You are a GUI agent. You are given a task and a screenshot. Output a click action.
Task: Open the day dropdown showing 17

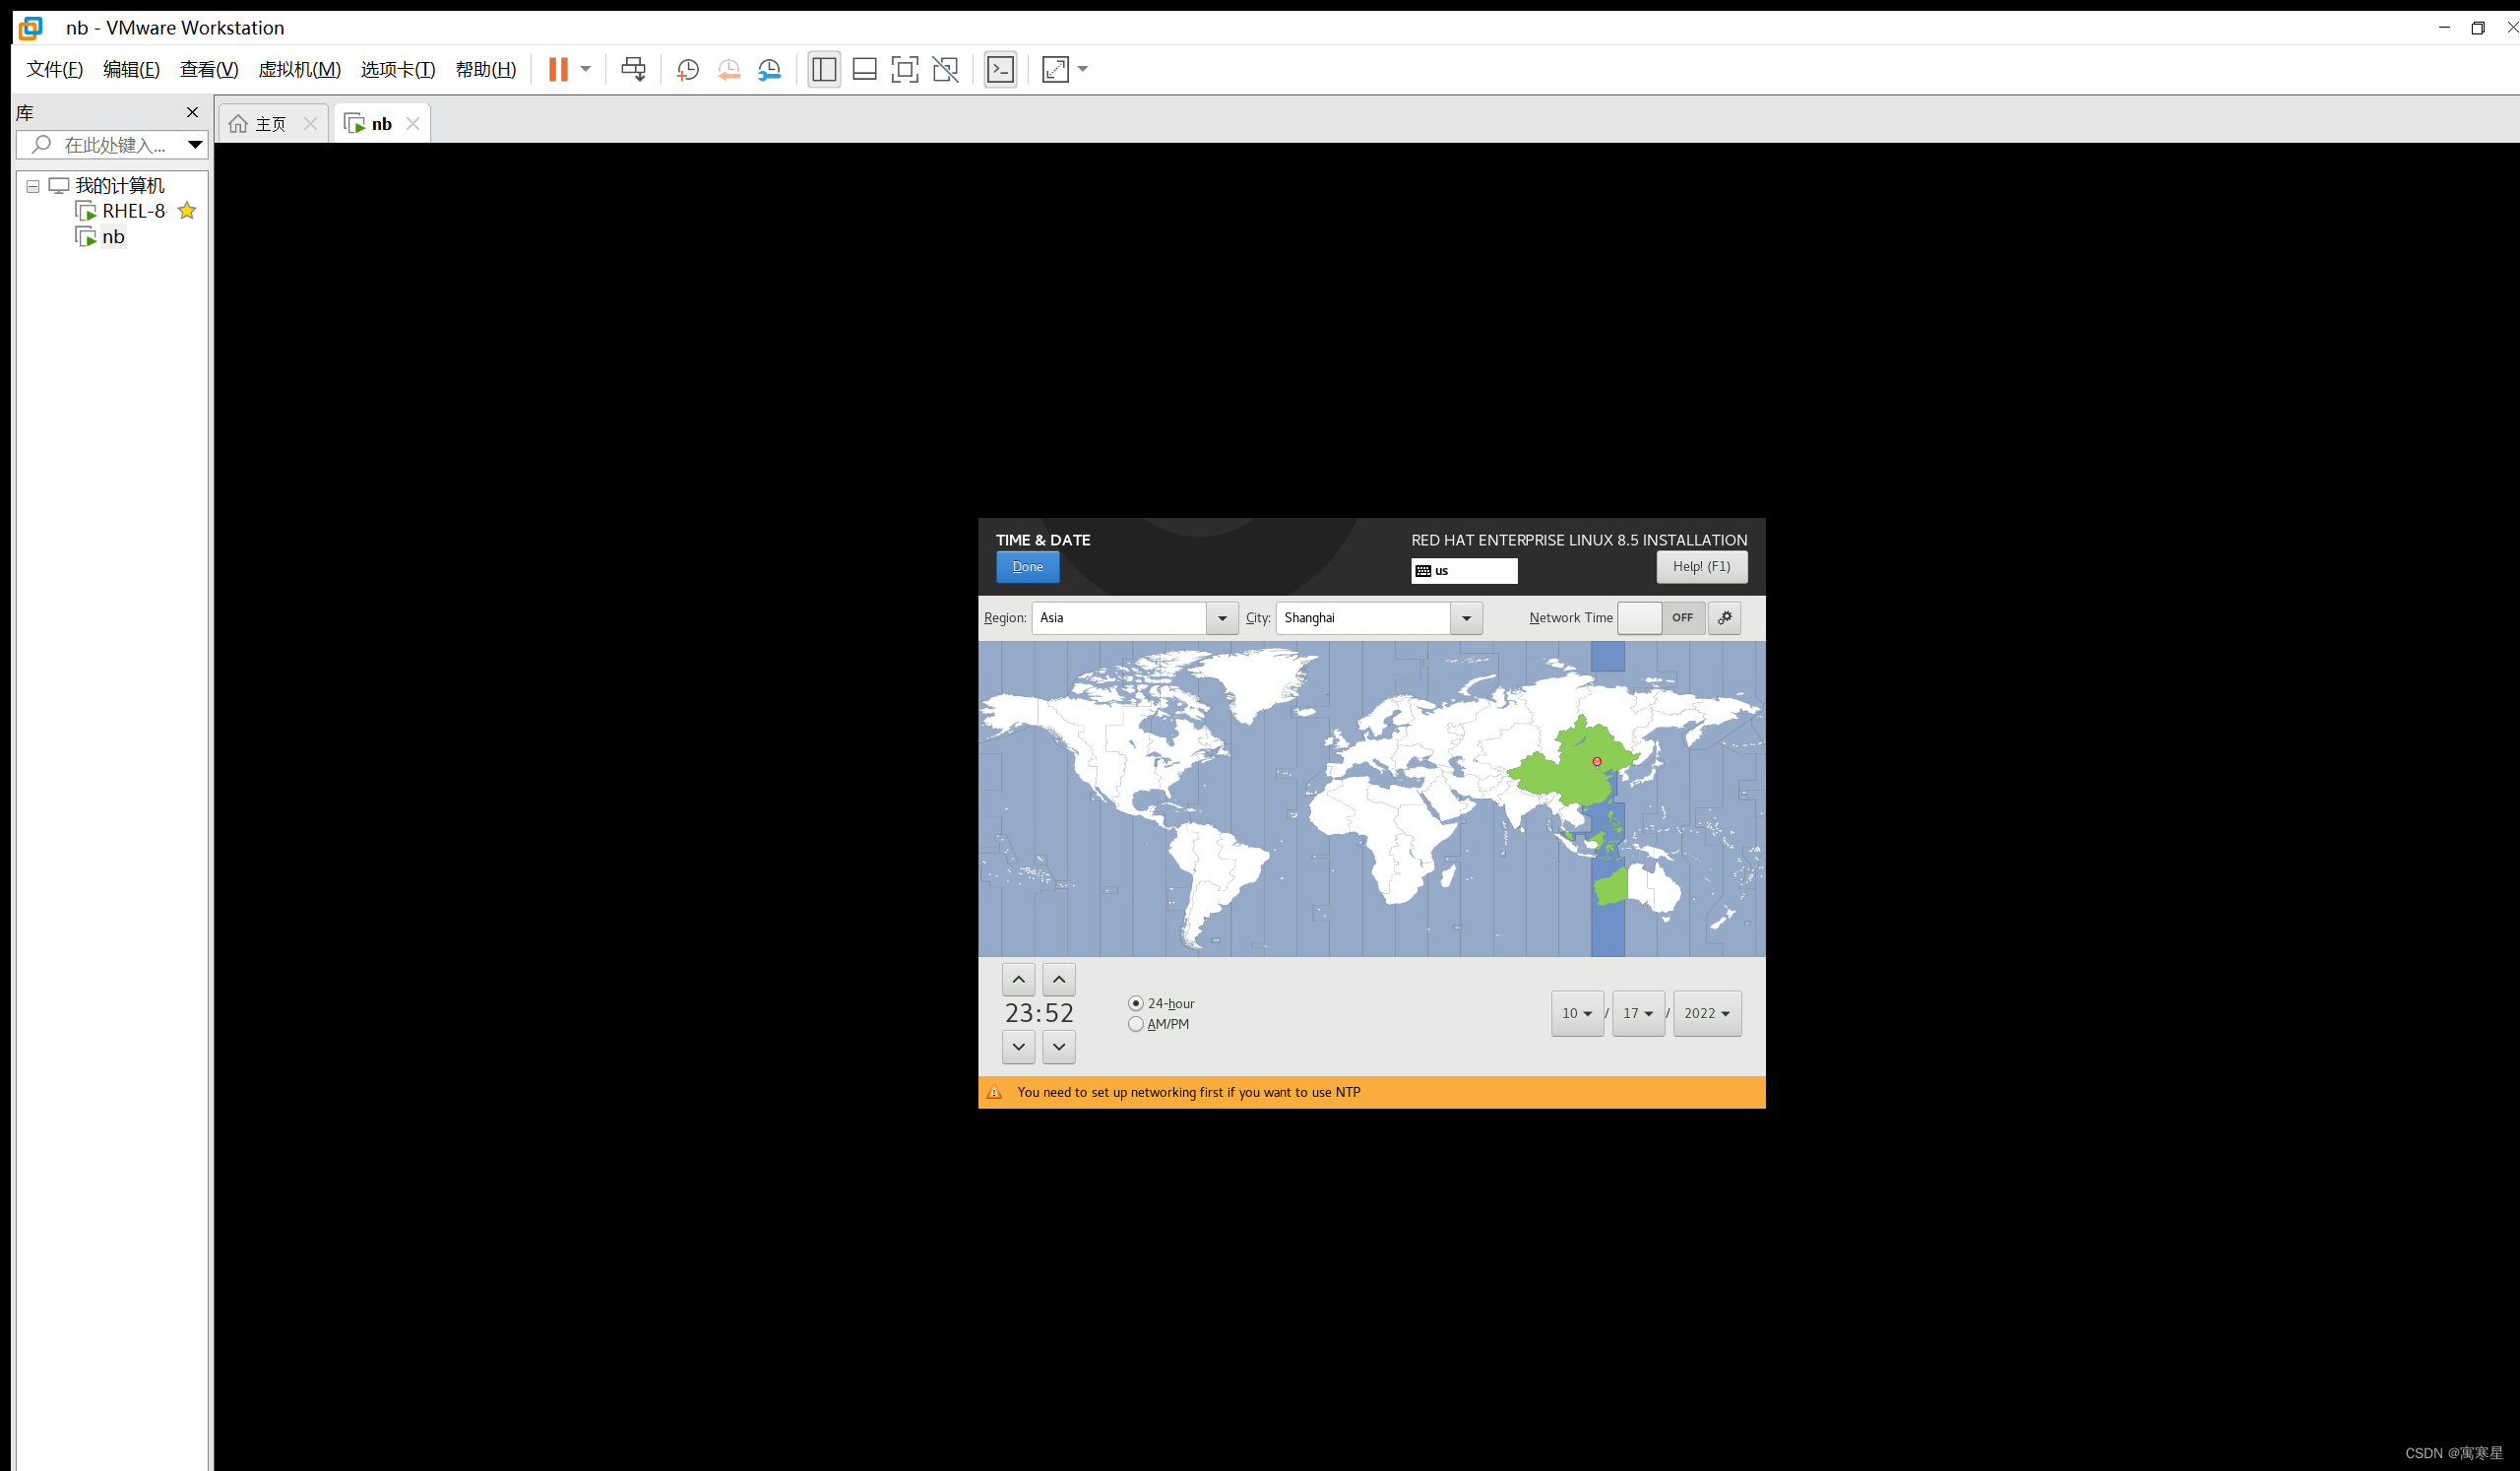point(1639,1014)
